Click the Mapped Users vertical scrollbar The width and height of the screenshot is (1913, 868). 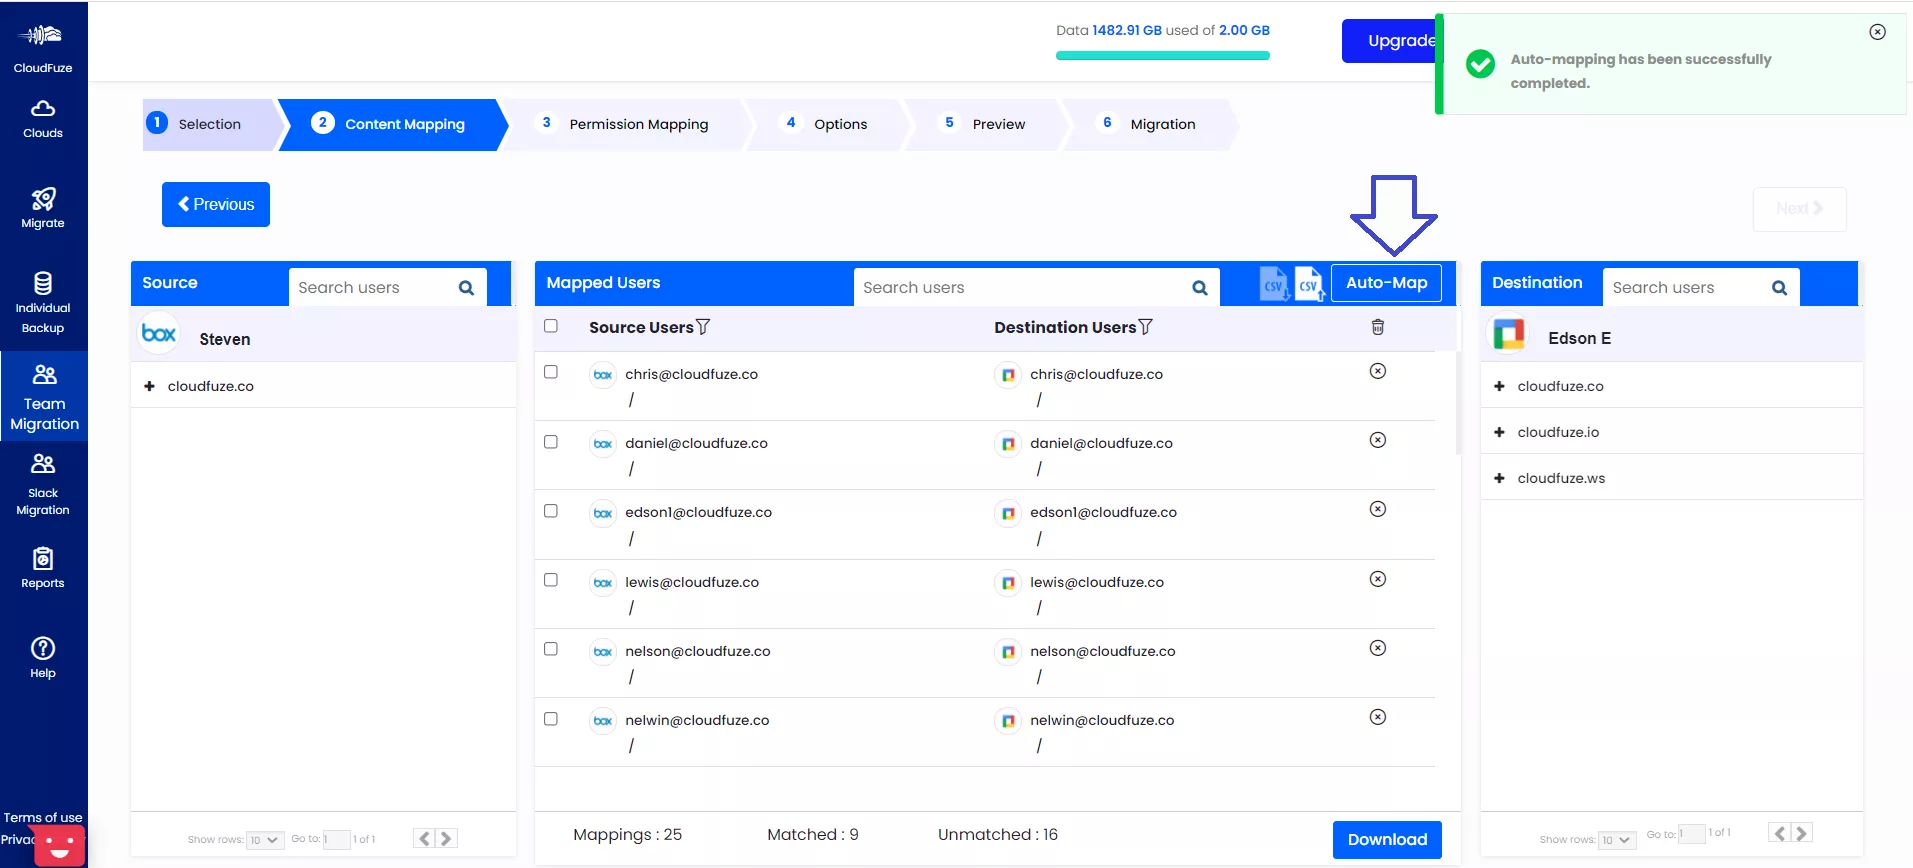tap(1457, 402)
